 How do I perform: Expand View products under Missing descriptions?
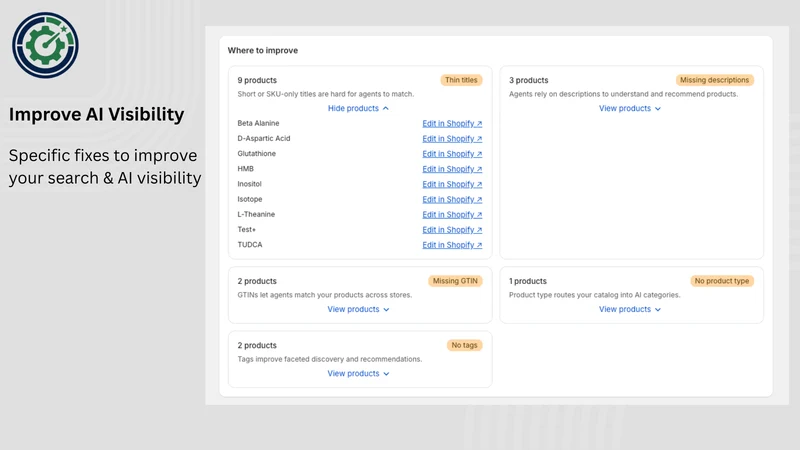[x=630, y=108]
